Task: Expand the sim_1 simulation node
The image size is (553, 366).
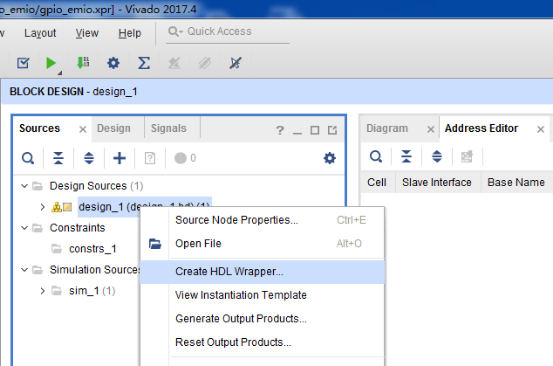Action: pyautogui.click(x=42, y=291)
